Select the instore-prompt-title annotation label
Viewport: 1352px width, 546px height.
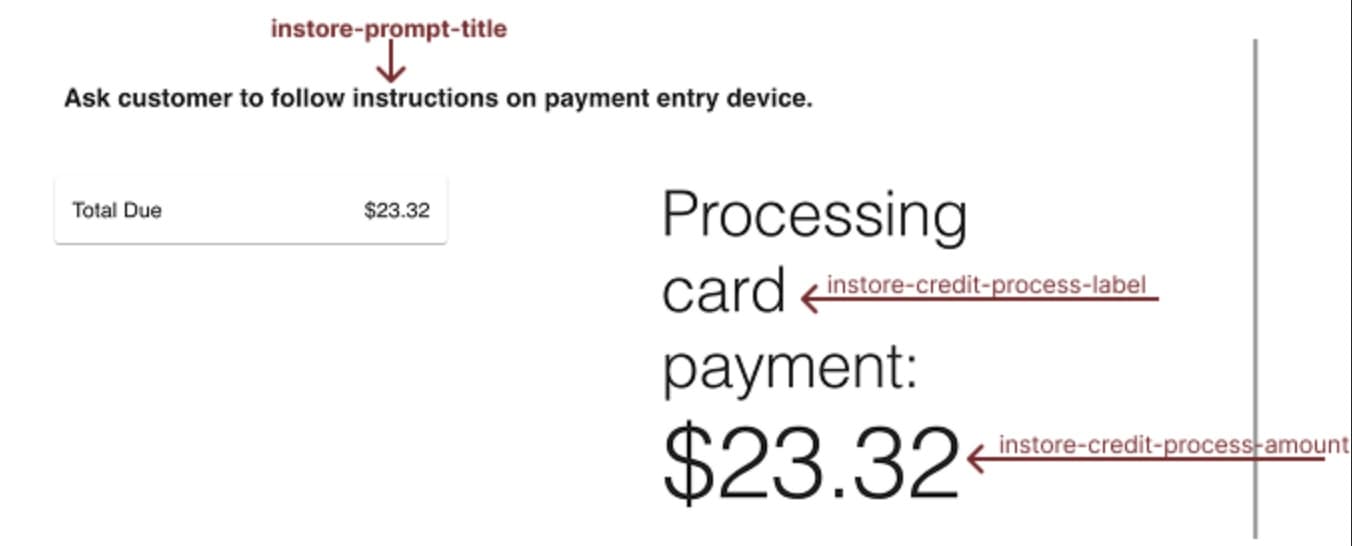(389, 30)
